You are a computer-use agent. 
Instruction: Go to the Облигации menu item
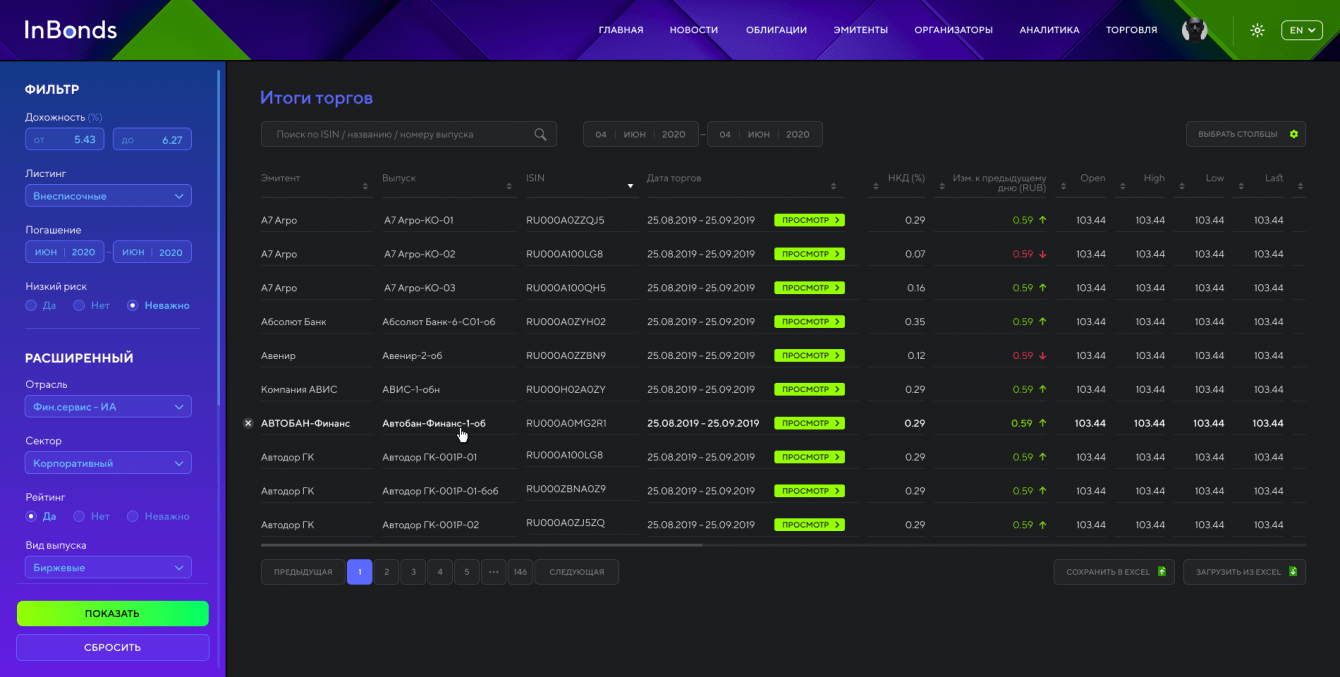[776, 30]
